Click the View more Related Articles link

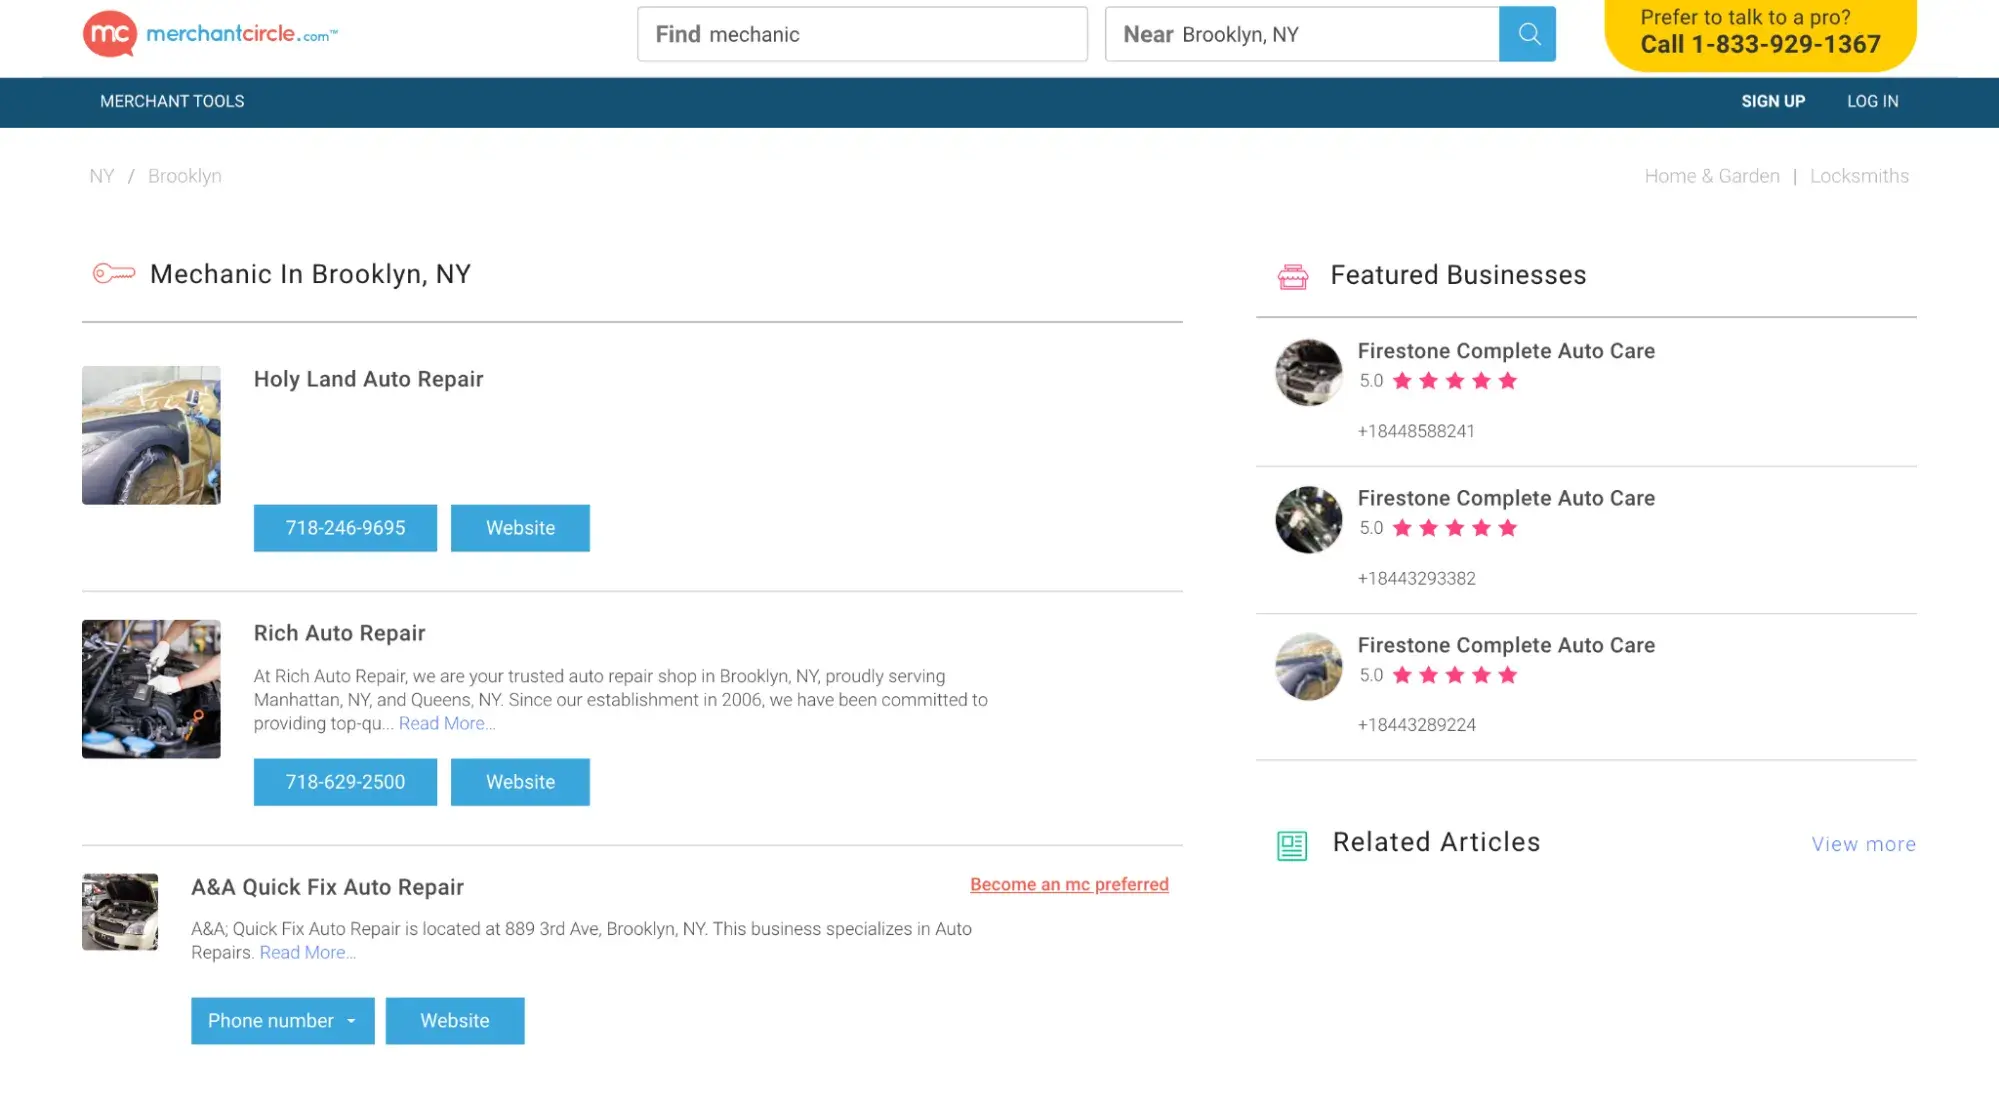(x=1863, y=843)
